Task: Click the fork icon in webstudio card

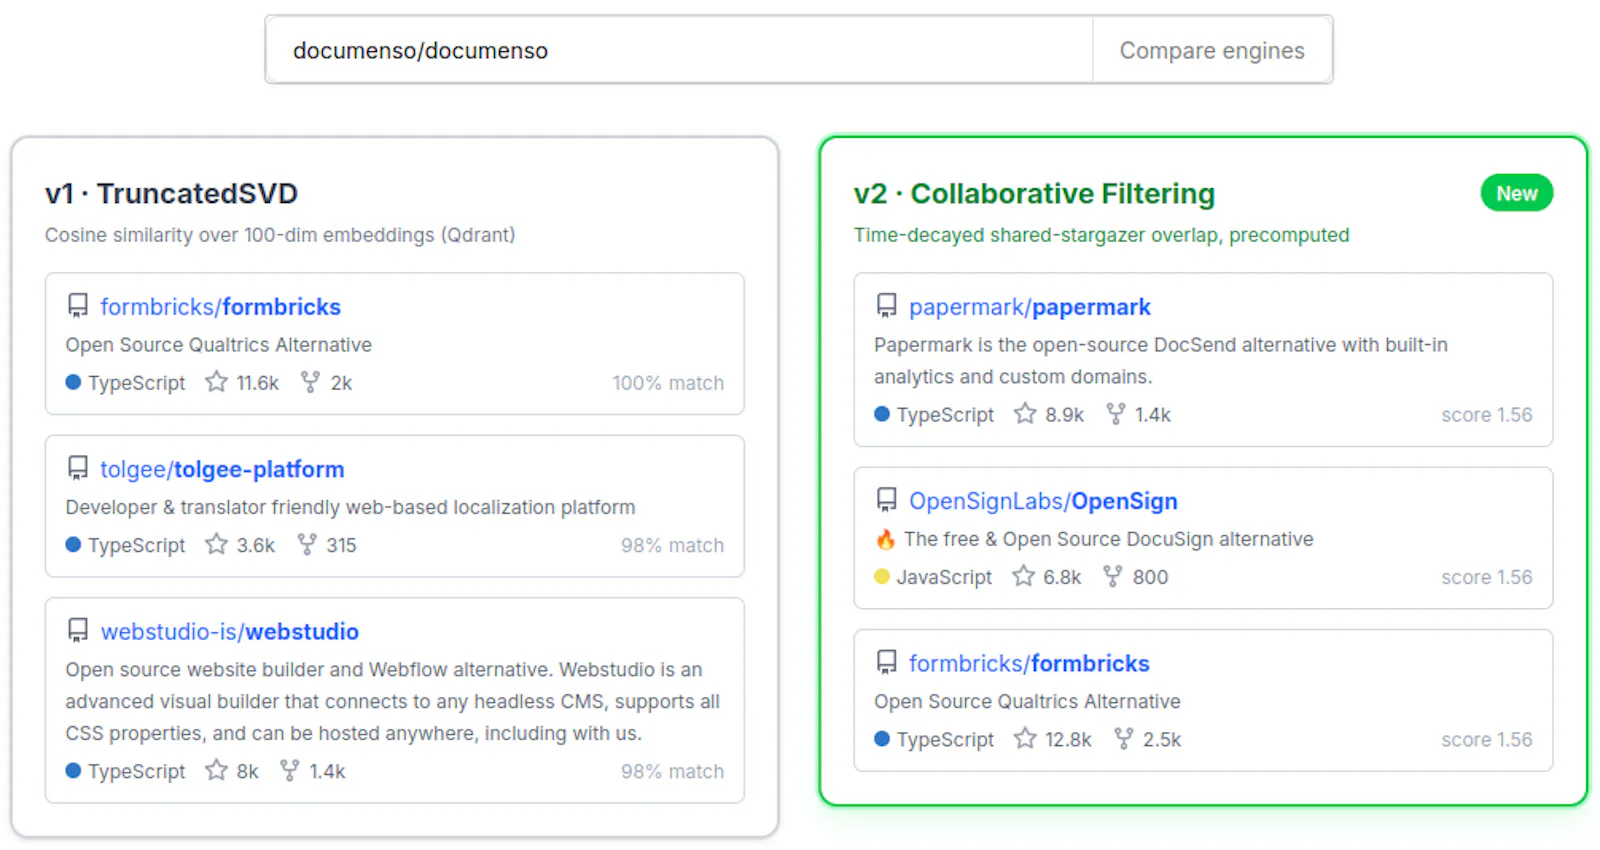Action: coord(289,770)
